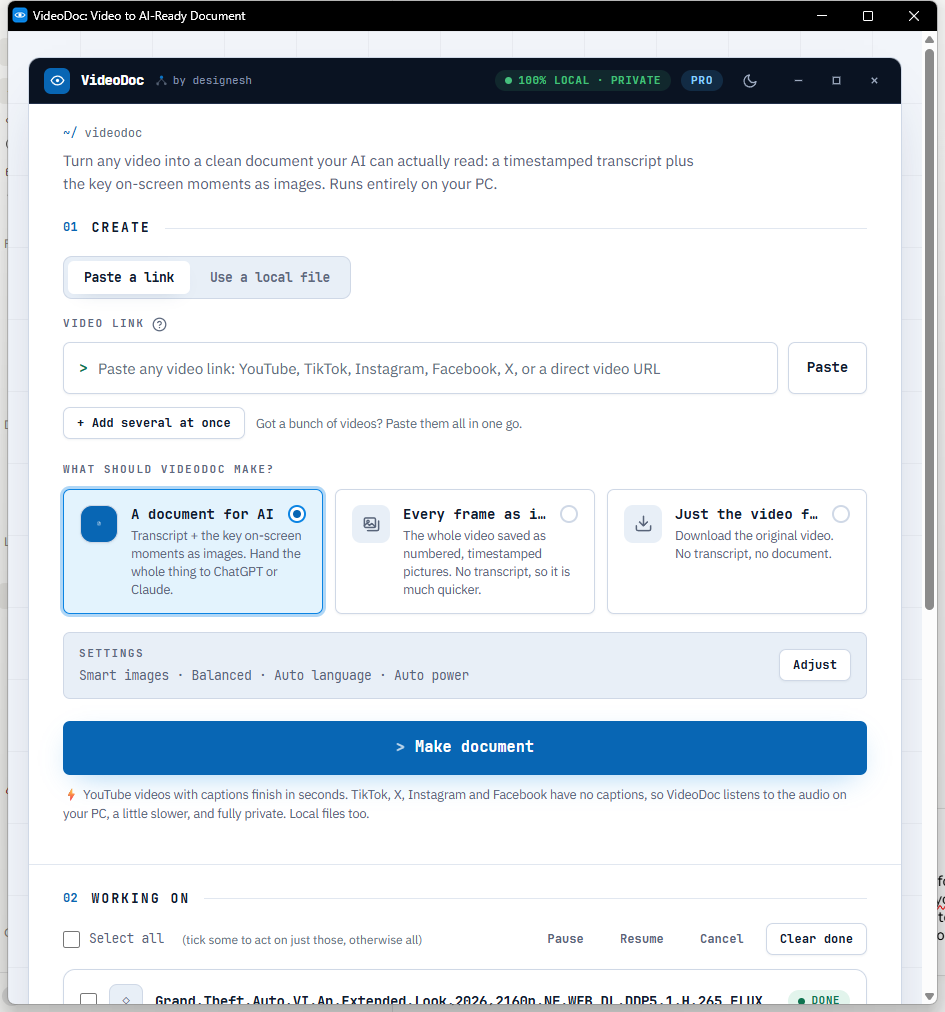The image size is (945, 1012).
Task: Toggle dark mode moon icon
Action: pos(749,81)
